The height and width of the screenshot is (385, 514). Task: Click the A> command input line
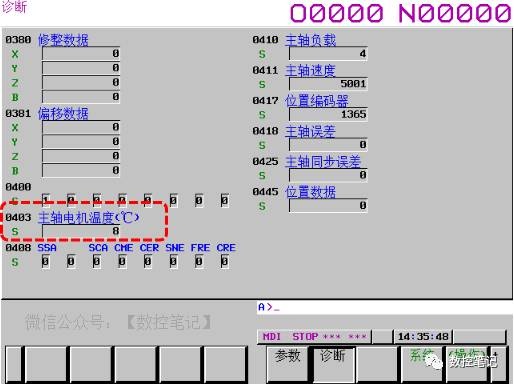(x=384, y=307)
